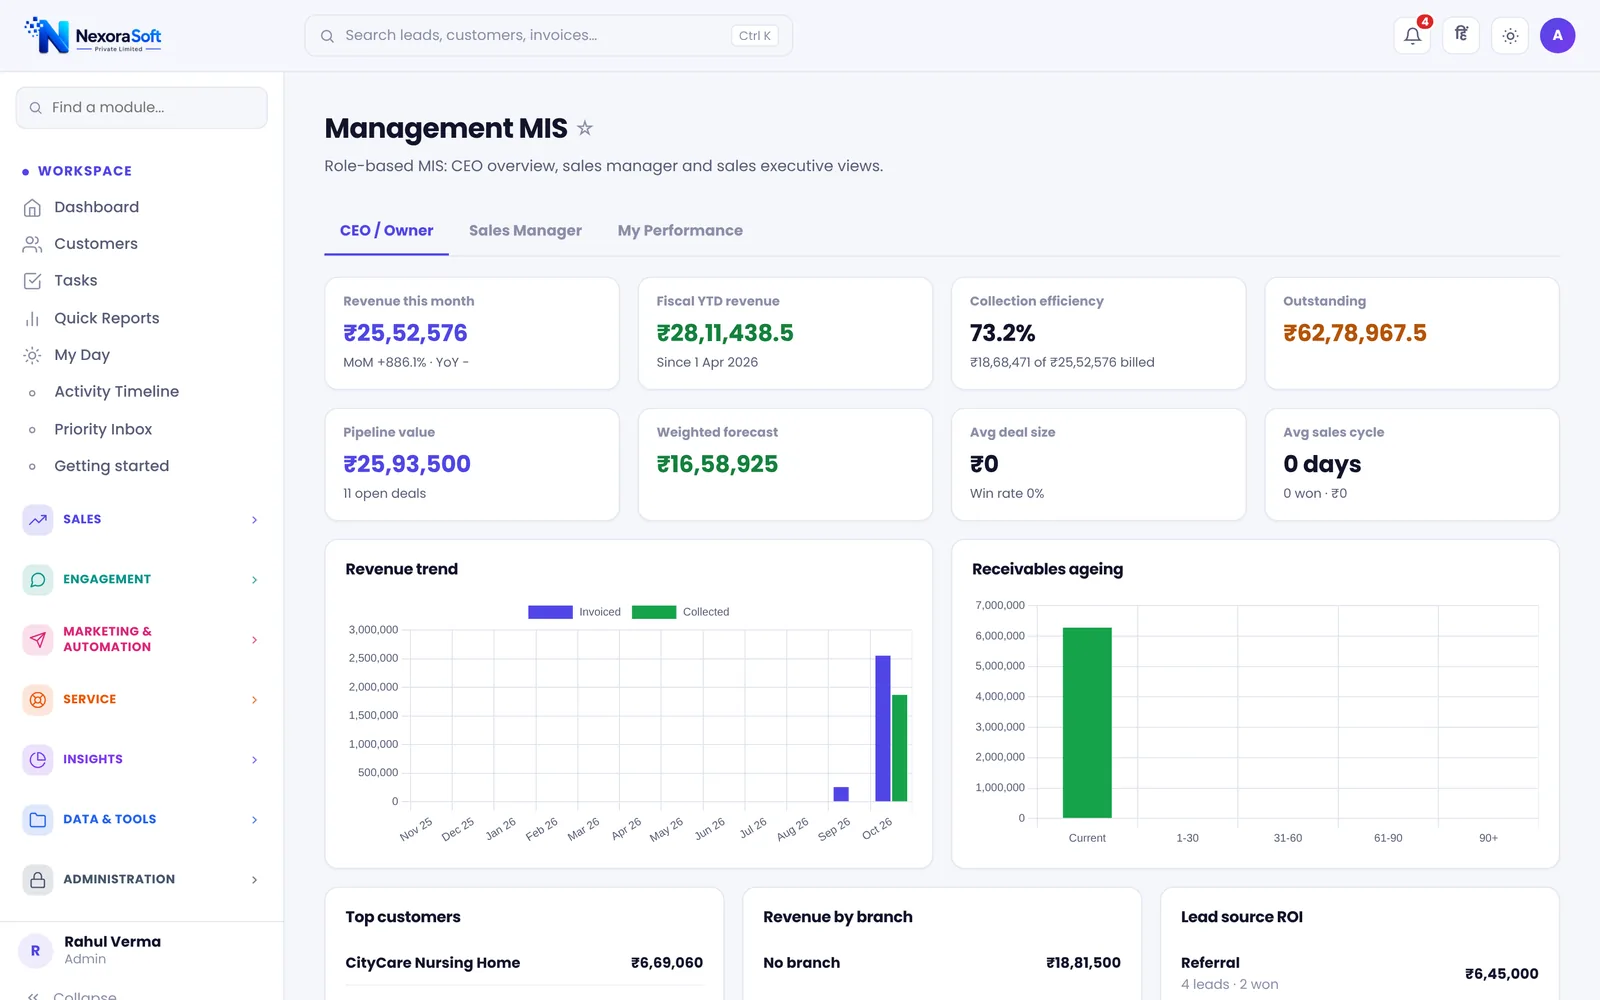Screen dimensions: 1600x1000
Task: Click the Find a module field
Action: tap(141, 108)
